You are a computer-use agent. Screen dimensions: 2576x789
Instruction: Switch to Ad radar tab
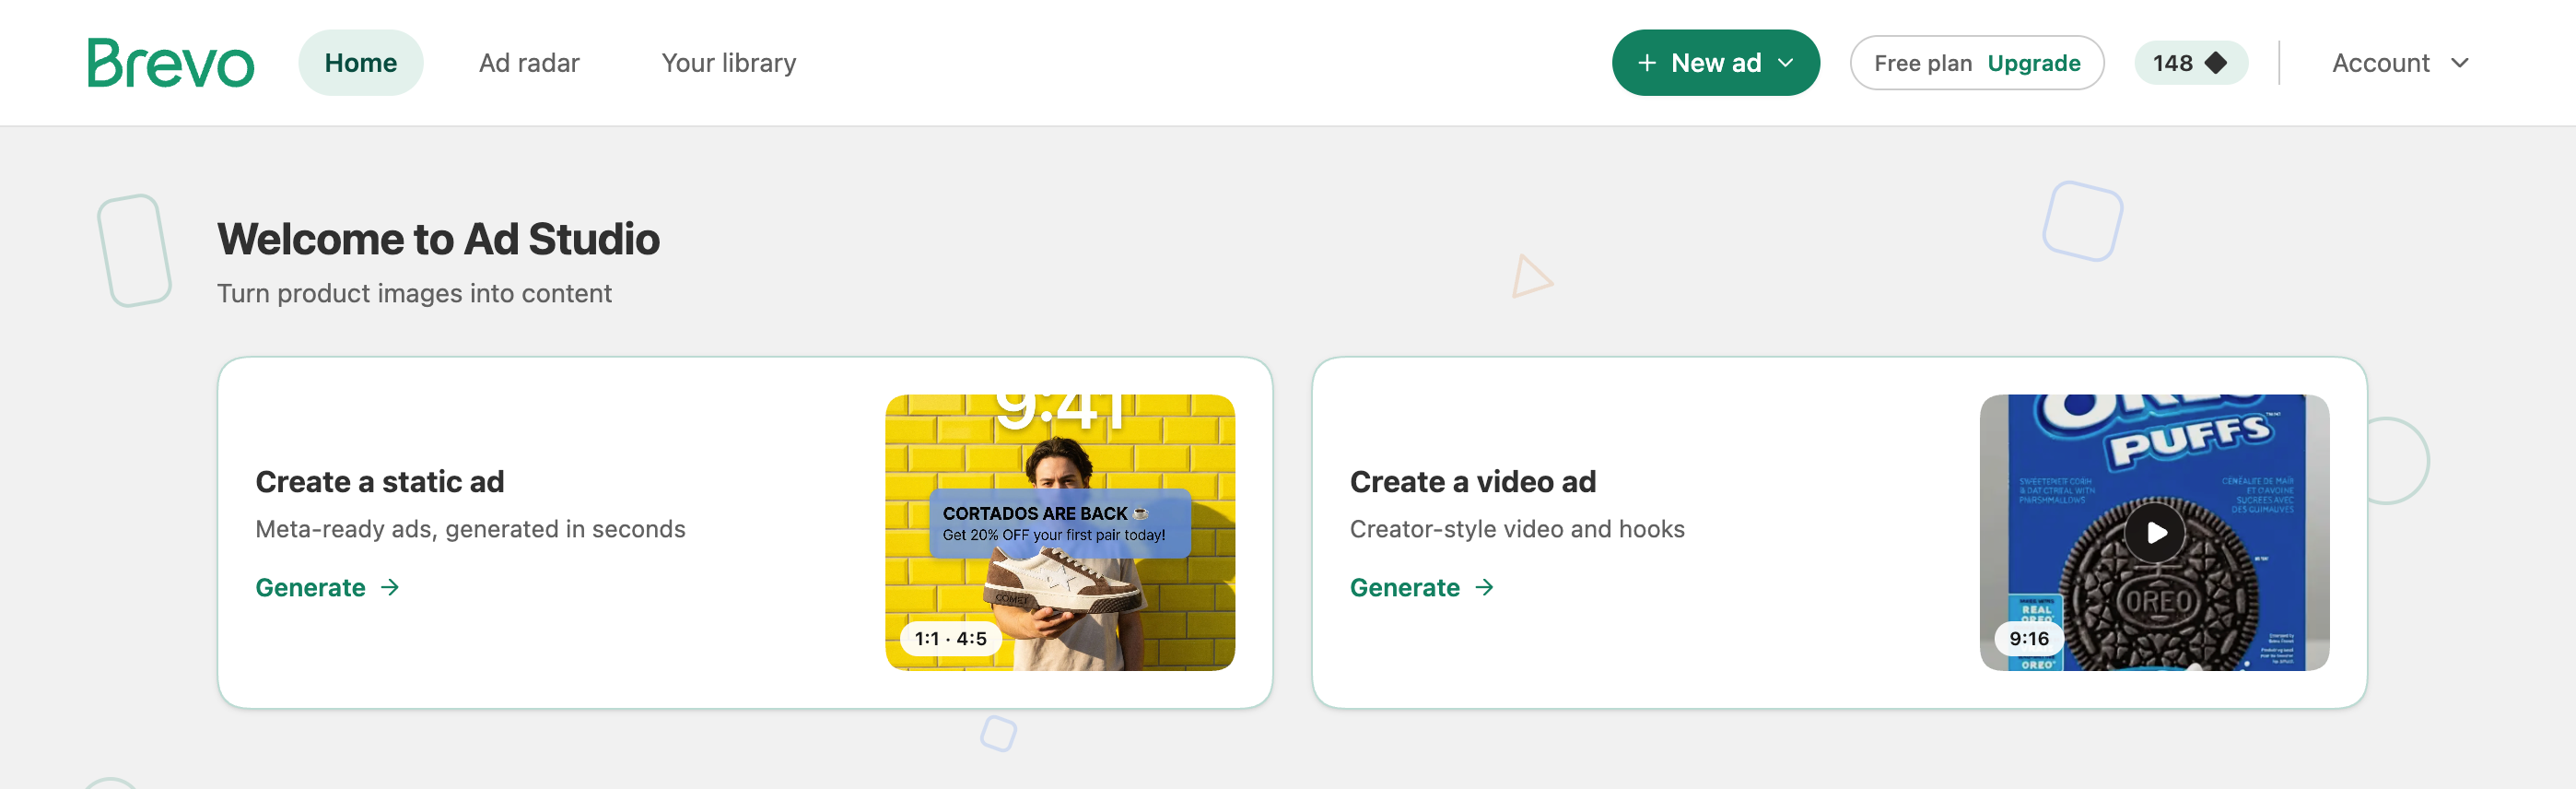click(529, 63)
